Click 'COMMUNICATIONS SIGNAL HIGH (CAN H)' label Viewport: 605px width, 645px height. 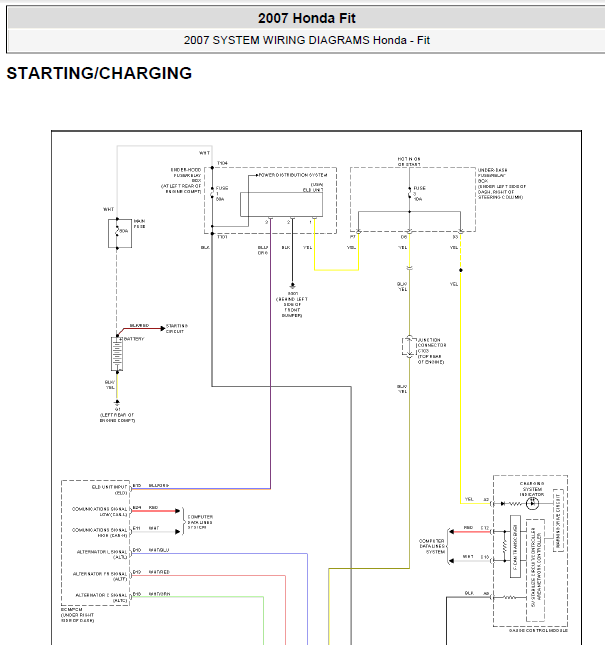click(x=100, y=533)
